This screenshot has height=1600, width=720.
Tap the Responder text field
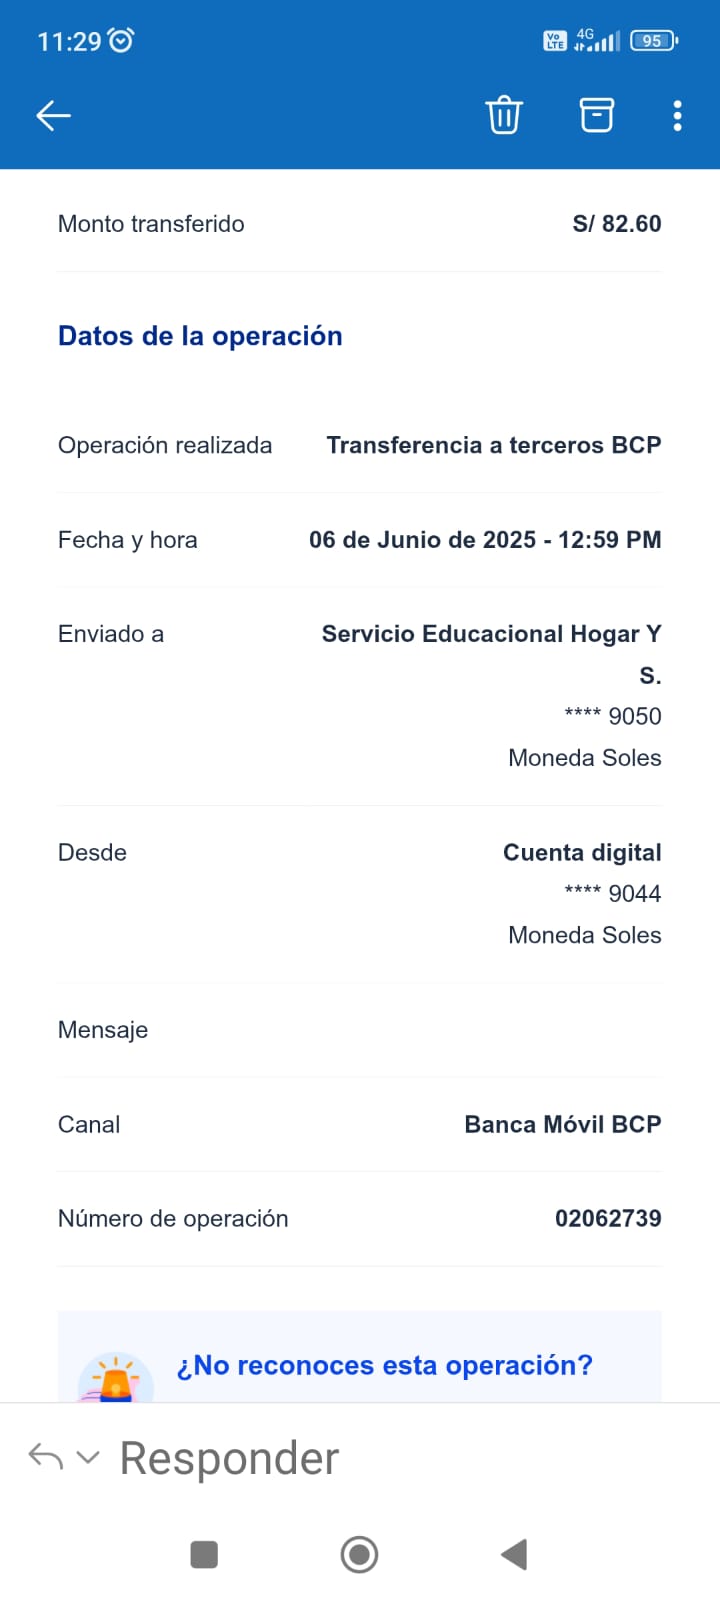tap(230, 1458)
